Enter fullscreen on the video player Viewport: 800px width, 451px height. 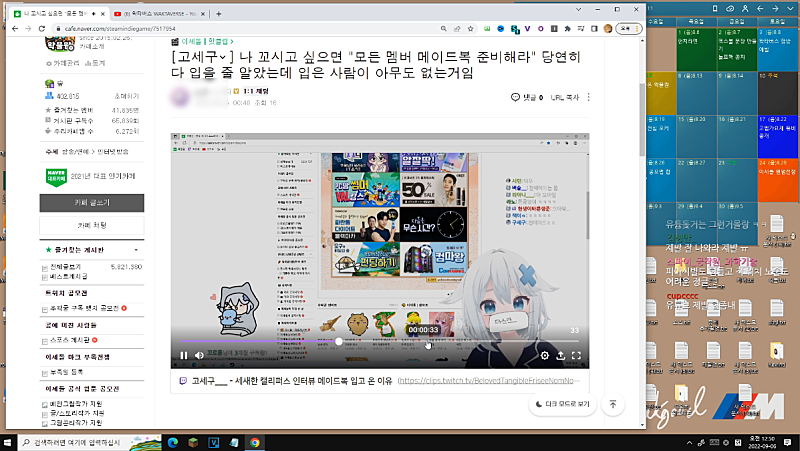point(575,355)
